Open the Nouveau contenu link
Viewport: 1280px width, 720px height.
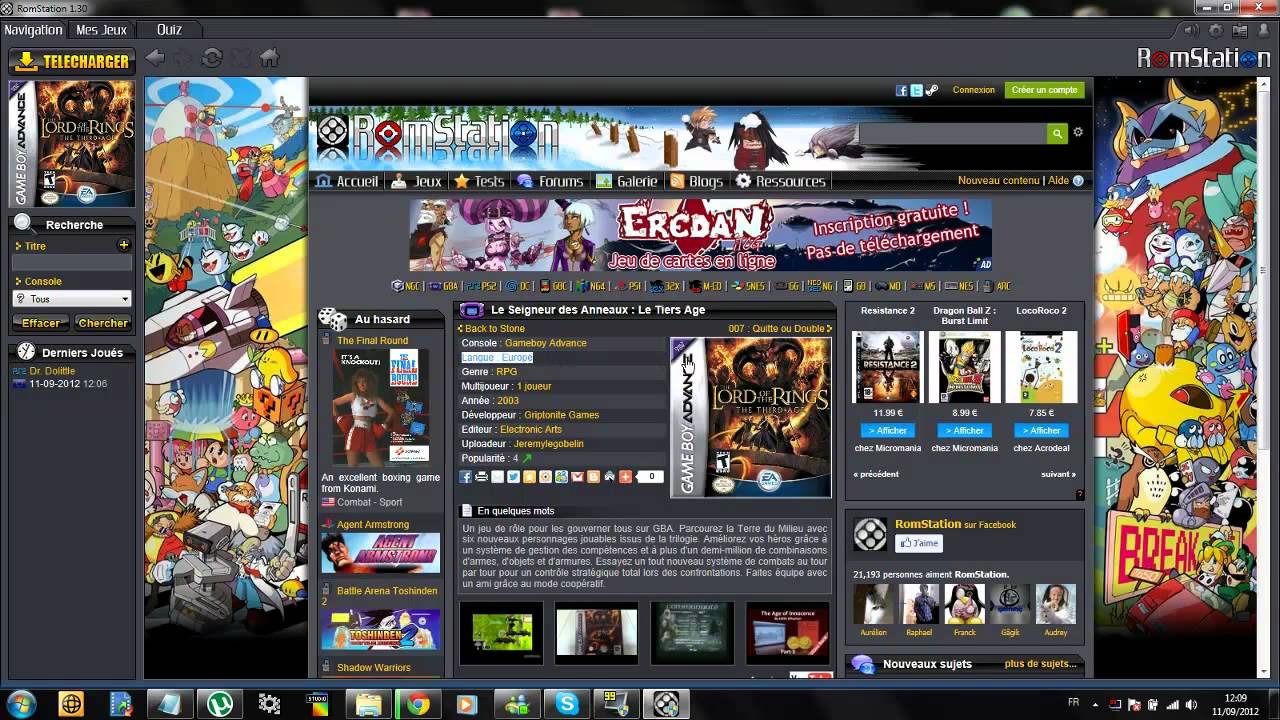pyautogui.click(x=999, y=181)
